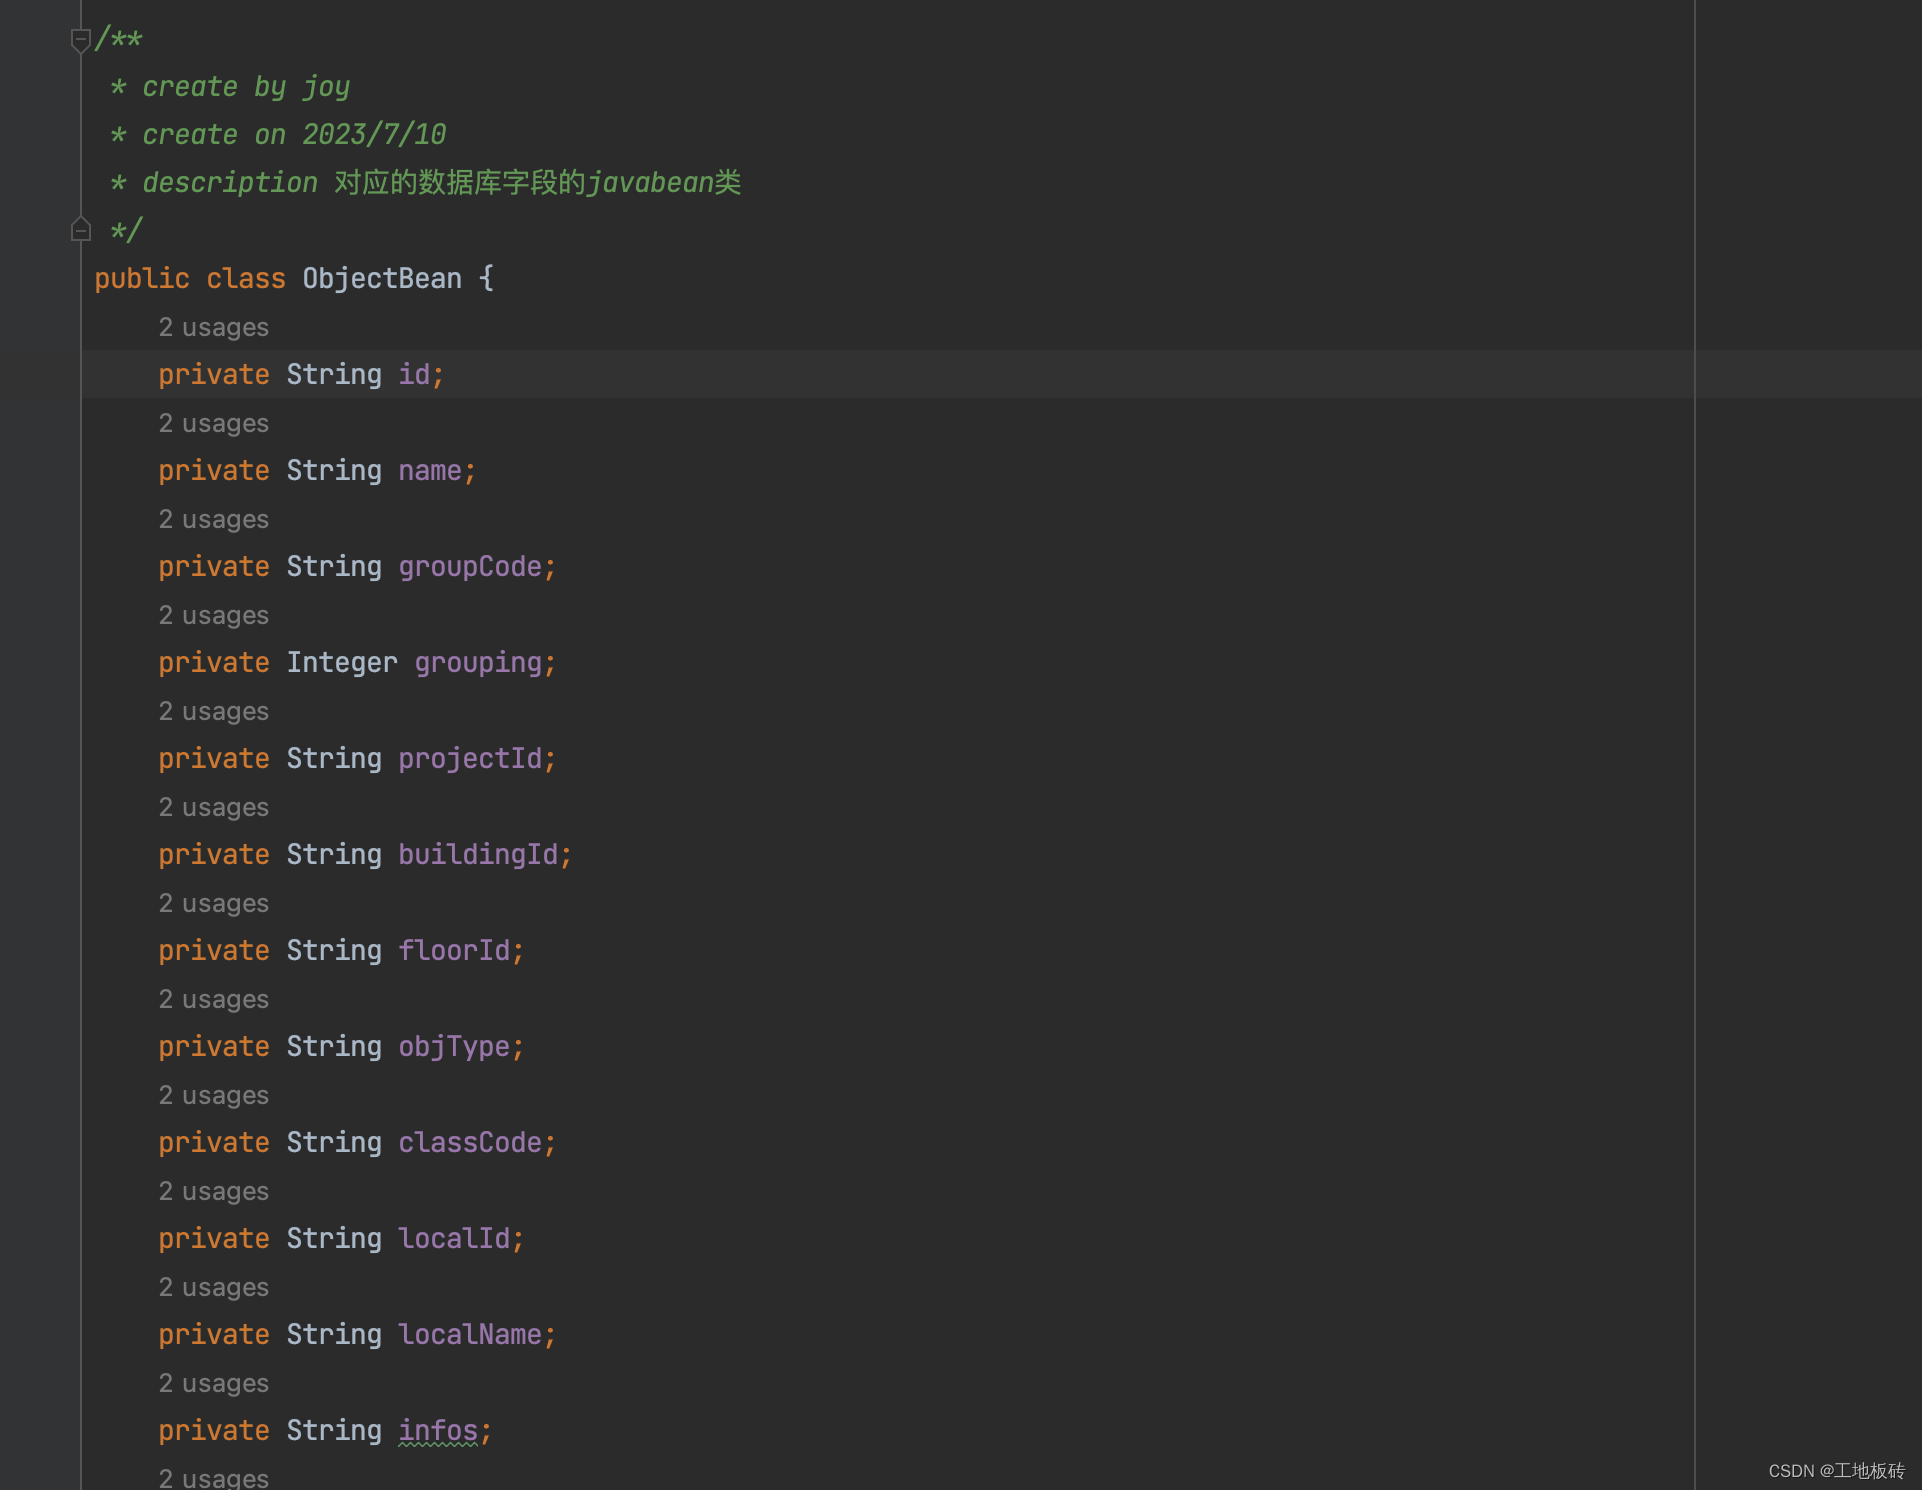
Task: Open the 2 usages hint above grouping field
Action: point(214,615)
